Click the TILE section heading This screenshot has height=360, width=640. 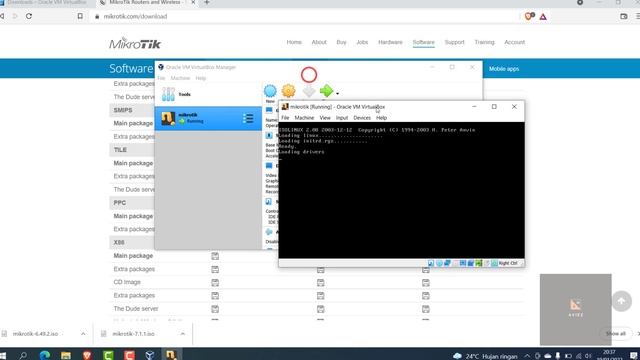(120, 150)
